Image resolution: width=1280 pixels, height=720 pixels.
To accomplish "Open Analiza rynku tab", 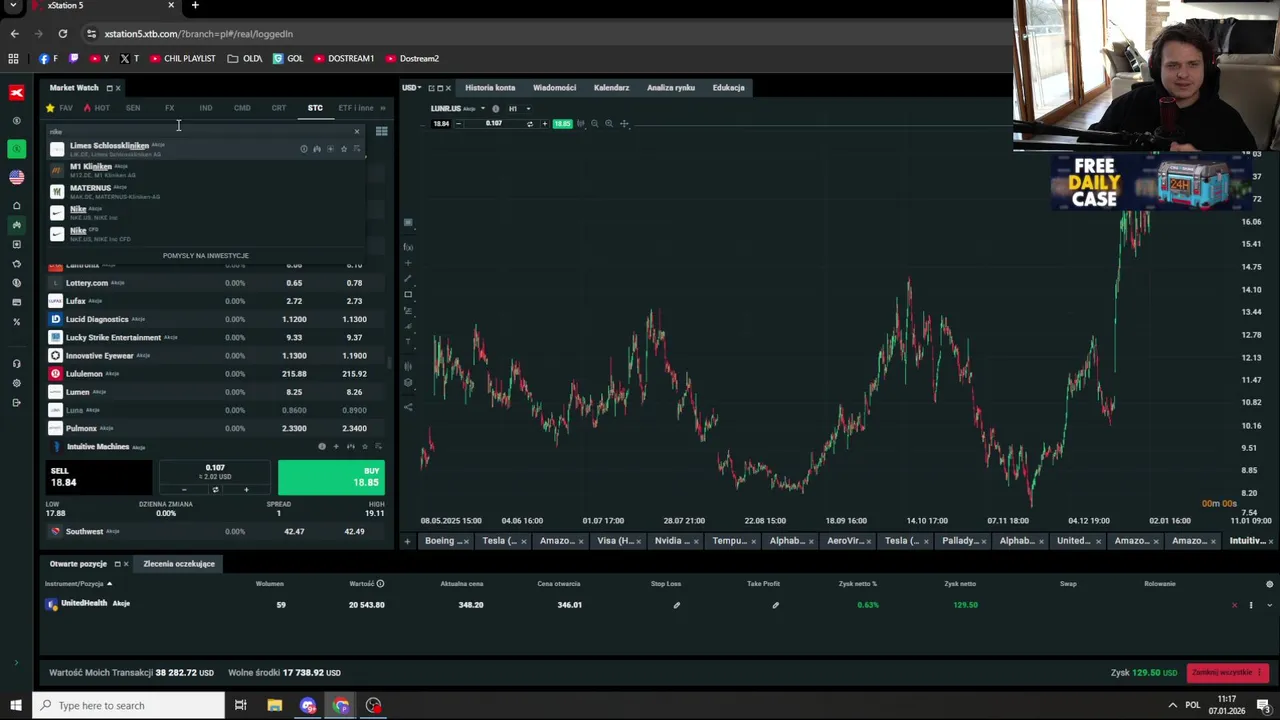I will click(x=671, y=88).
